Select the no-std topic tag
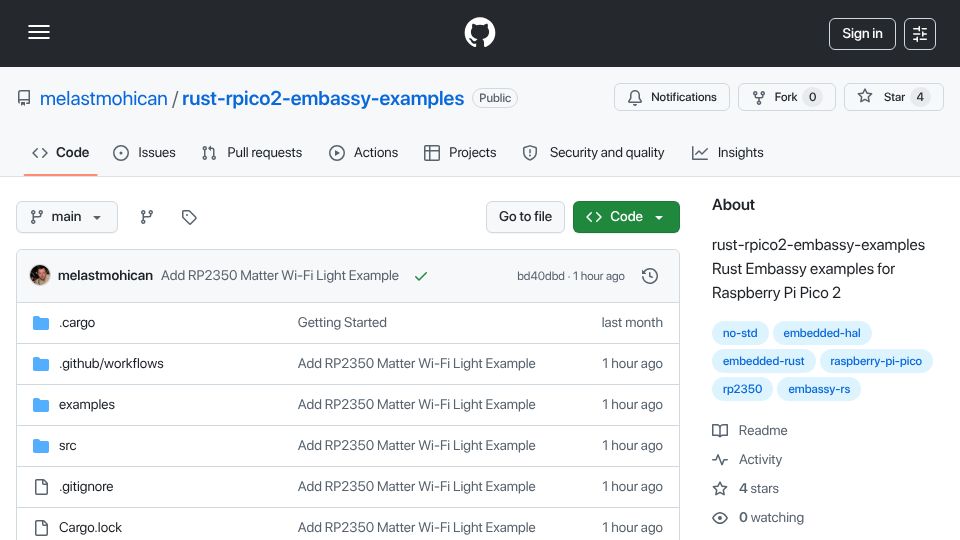This screenshot has height=540, width=960. point(740,333)
